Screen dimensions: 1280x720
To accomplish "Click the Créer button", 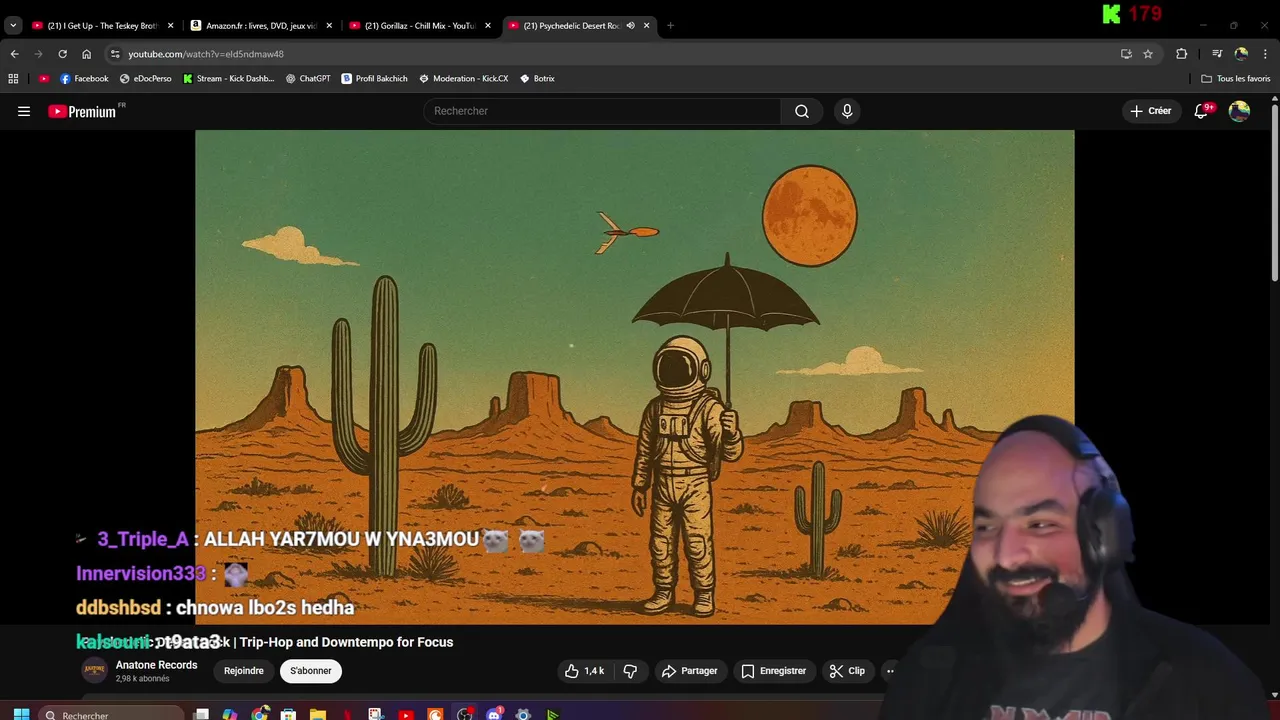I will (1151, 111).
